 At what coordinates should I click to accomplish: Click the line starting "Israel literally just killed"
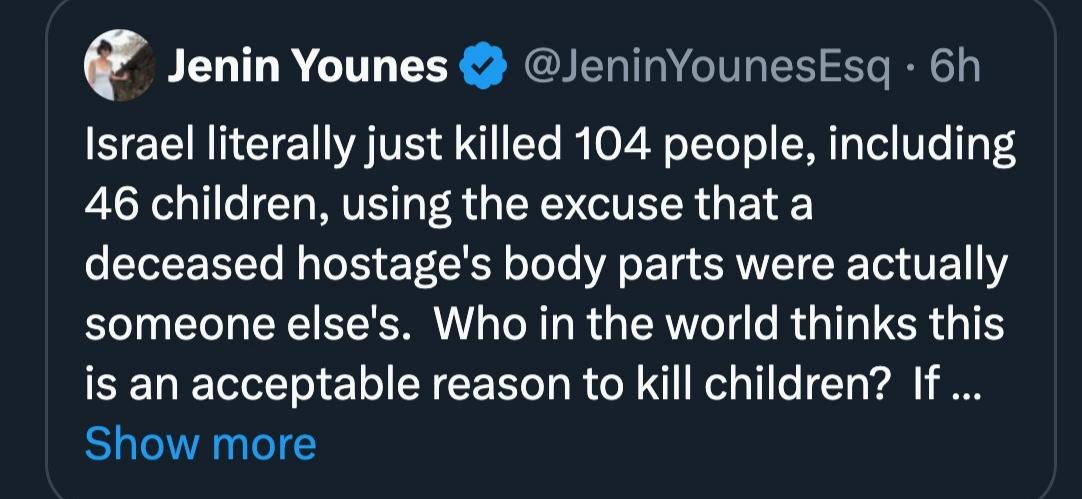(550, 149)
